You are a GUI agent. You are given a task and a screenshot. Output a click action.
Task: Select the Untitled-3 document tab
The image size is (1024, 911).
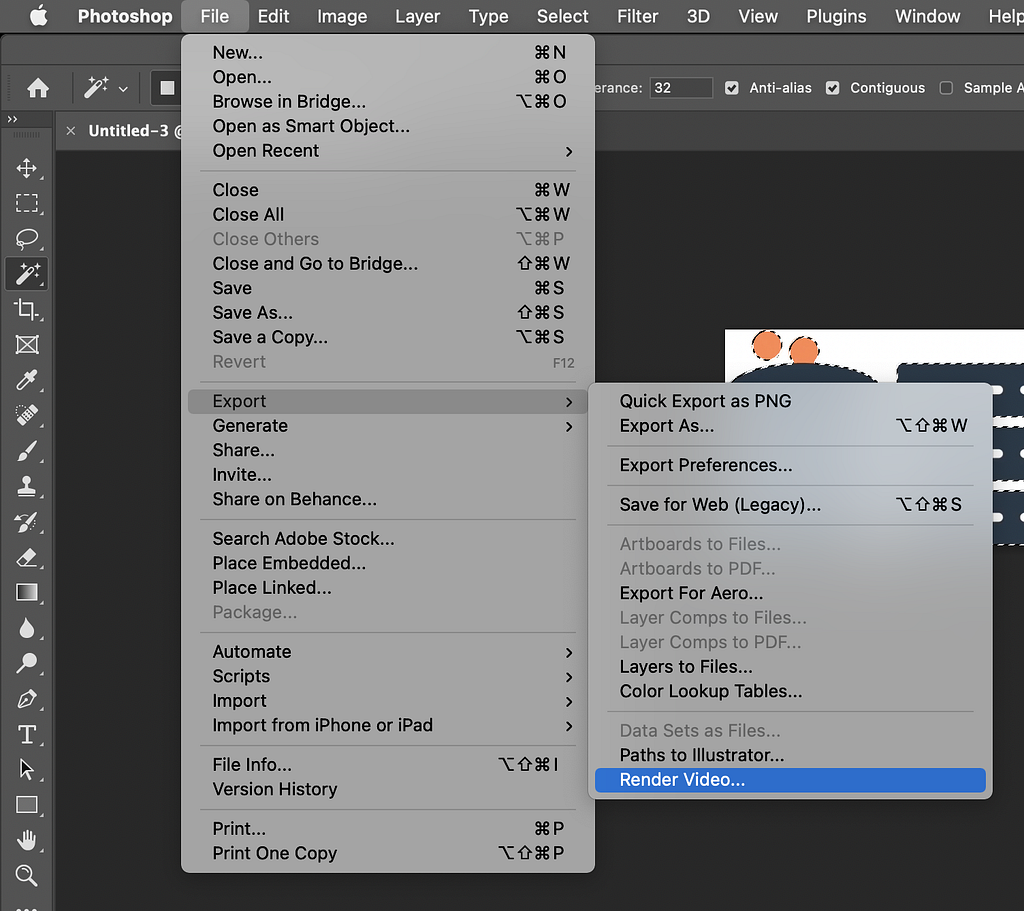[128, 131]
